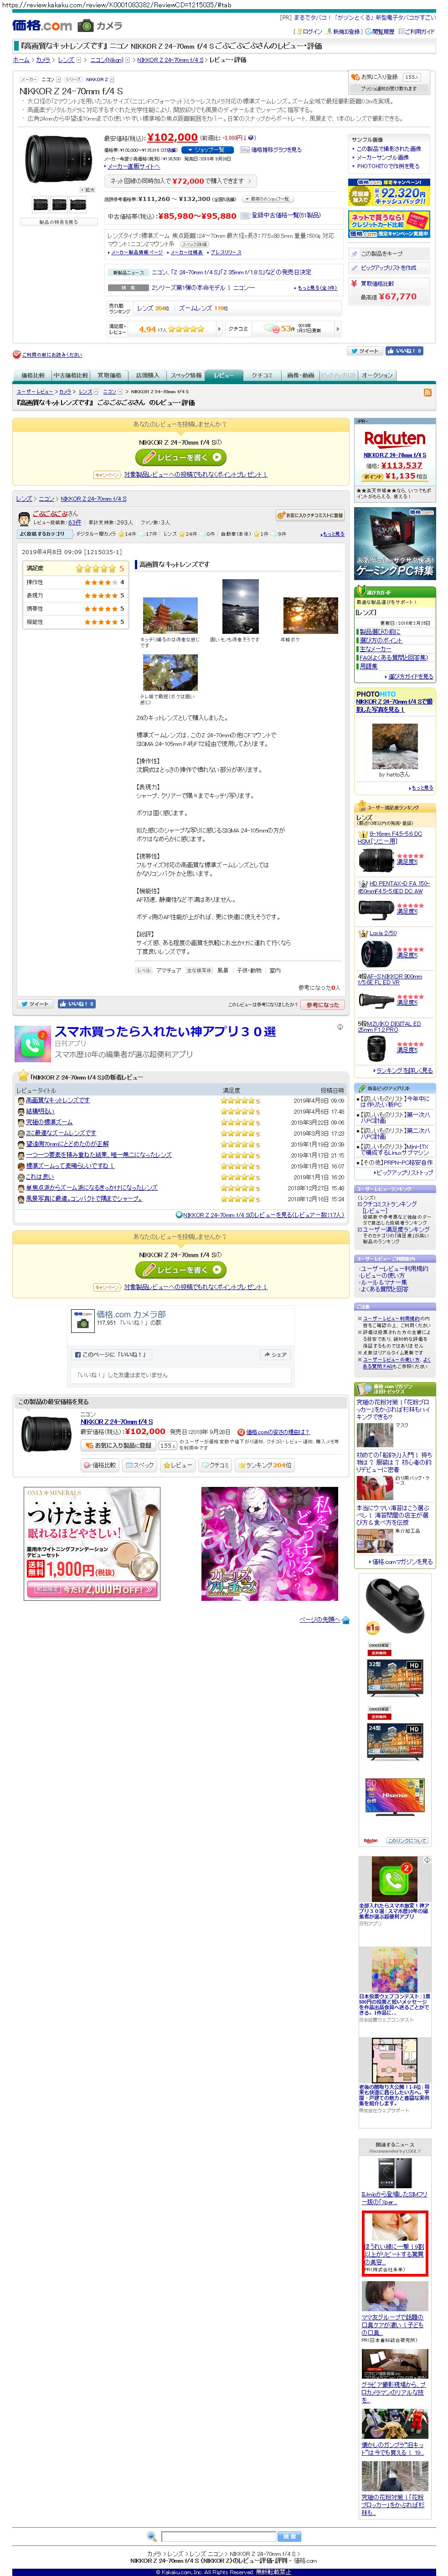
Task: Switch to the クチコミ tab
Action: [x=261, y=376]
